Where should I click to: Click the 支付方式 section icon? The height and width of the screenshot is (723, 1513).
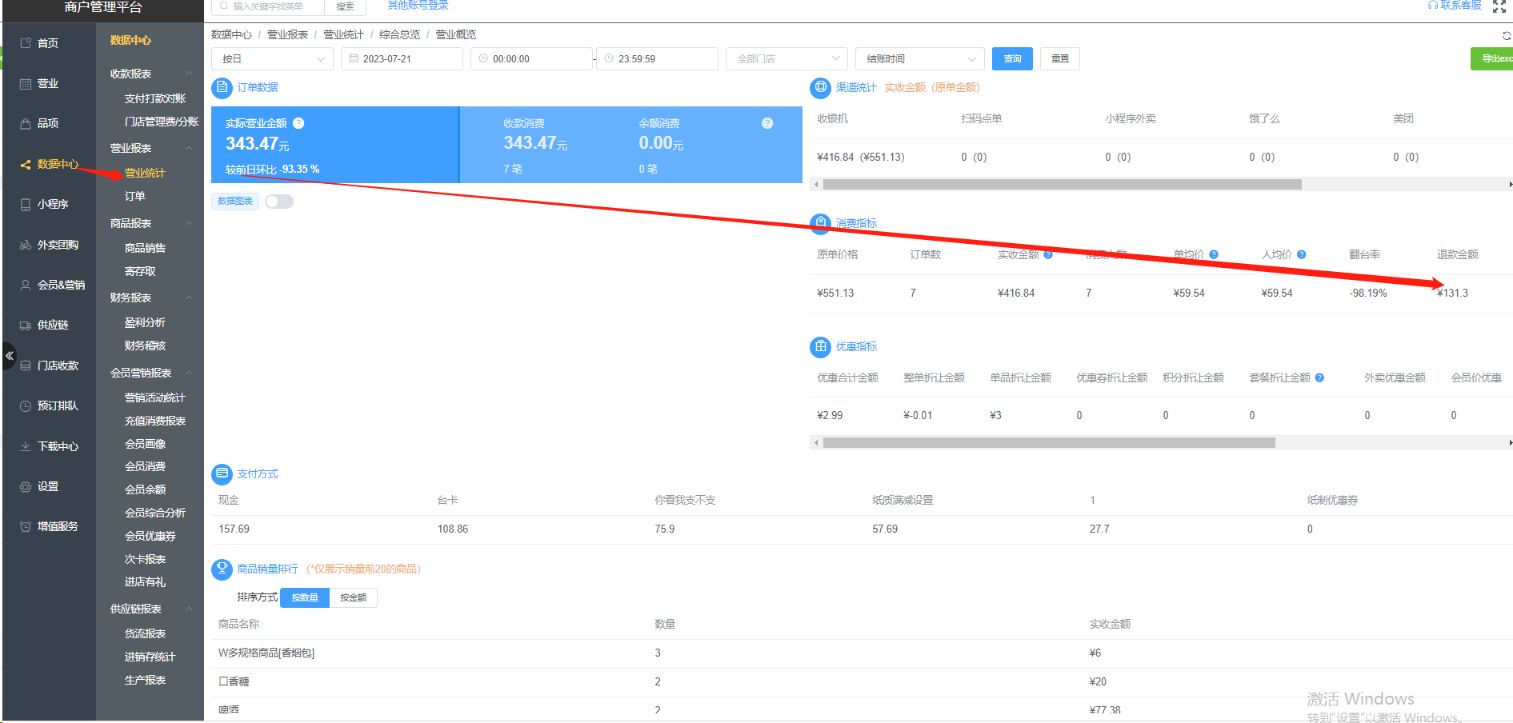[x=222, y=473]
